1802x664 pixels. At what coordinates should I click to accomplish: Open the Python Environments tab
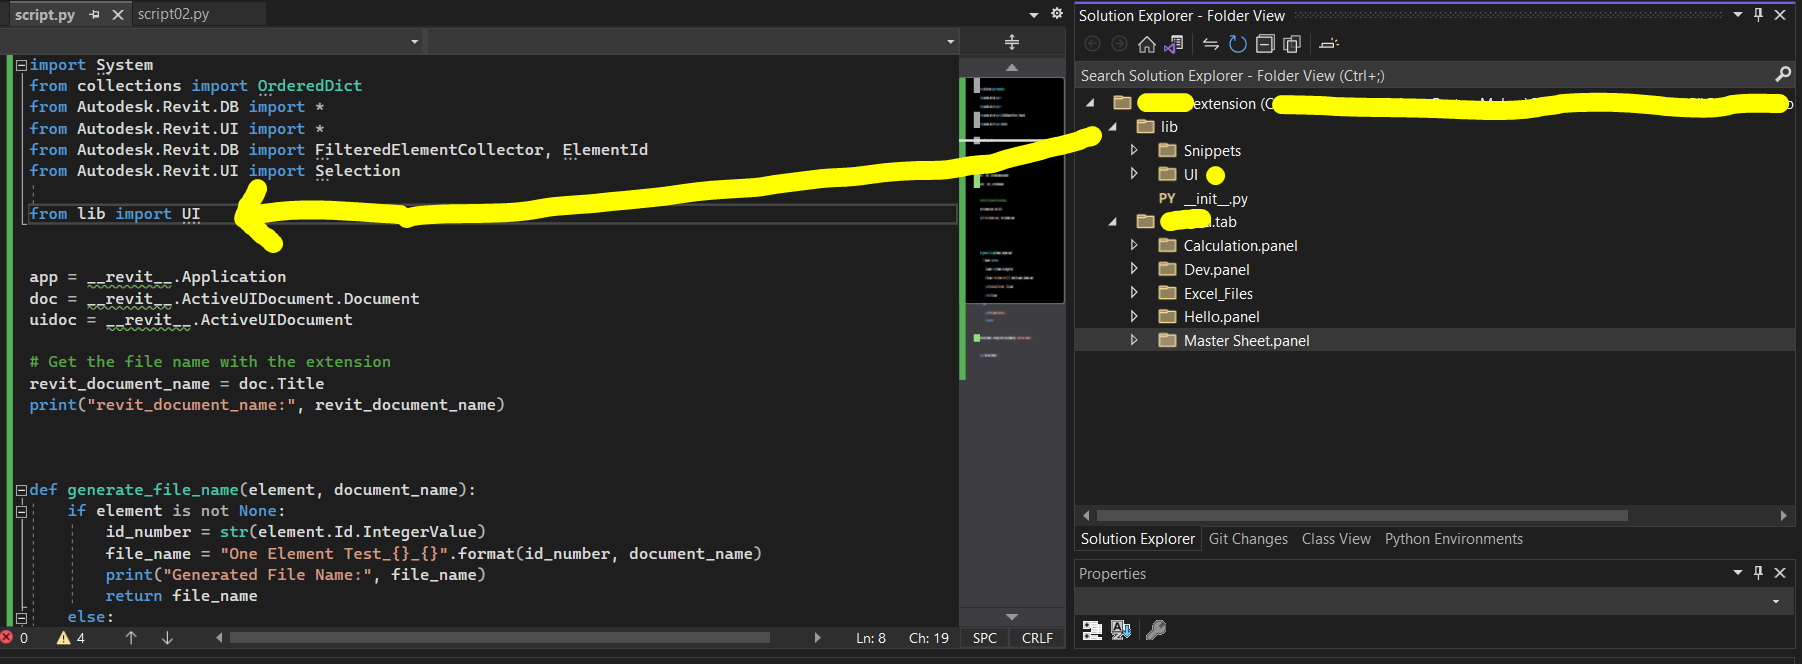point(1453,539)
